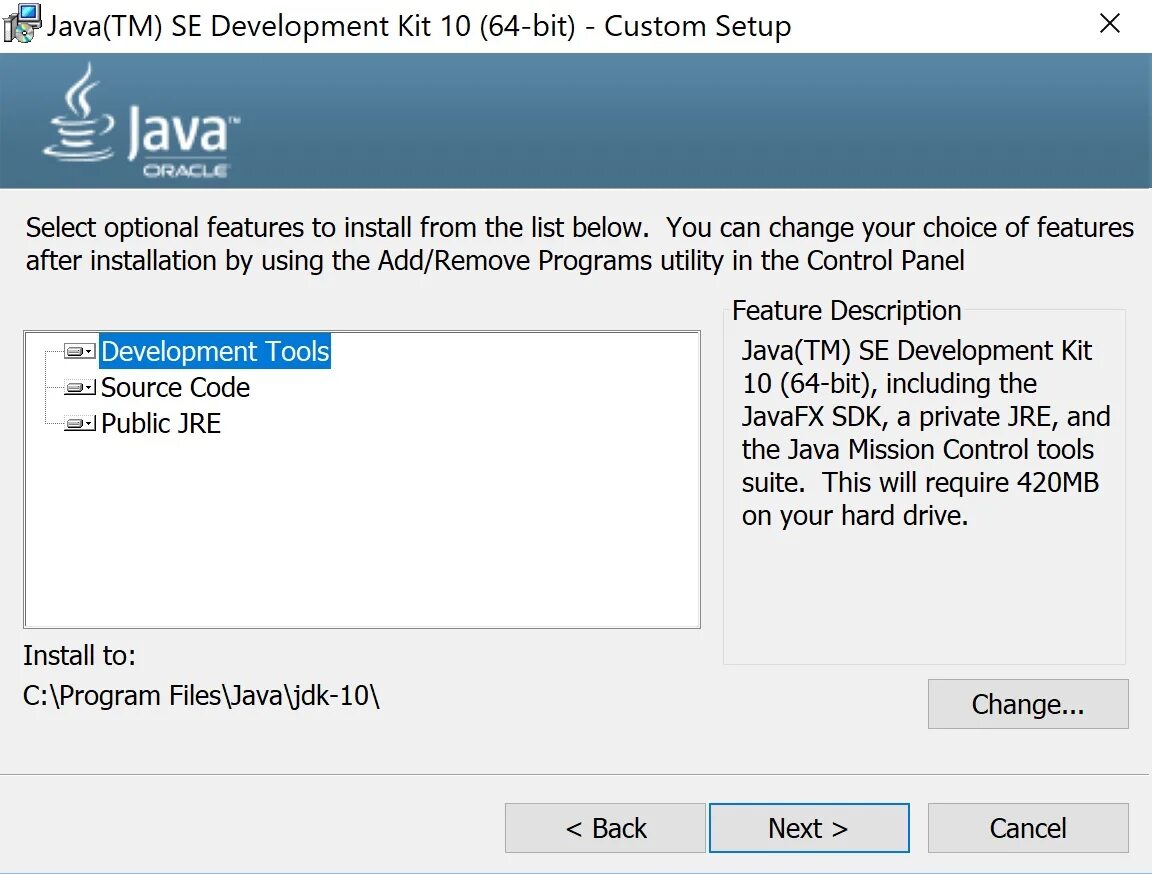Open the Source Code drive icon dropdown
The height and width of the screenshot is (874, 1152).
click(80, 388)
